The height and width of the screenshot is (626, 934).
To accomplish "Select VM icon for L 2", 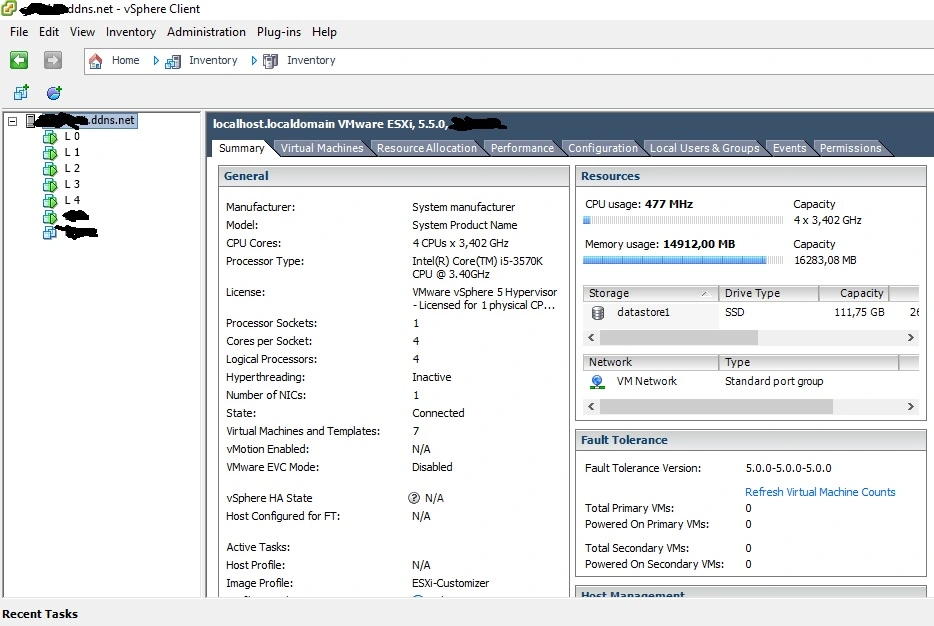I will coord(50,169).
